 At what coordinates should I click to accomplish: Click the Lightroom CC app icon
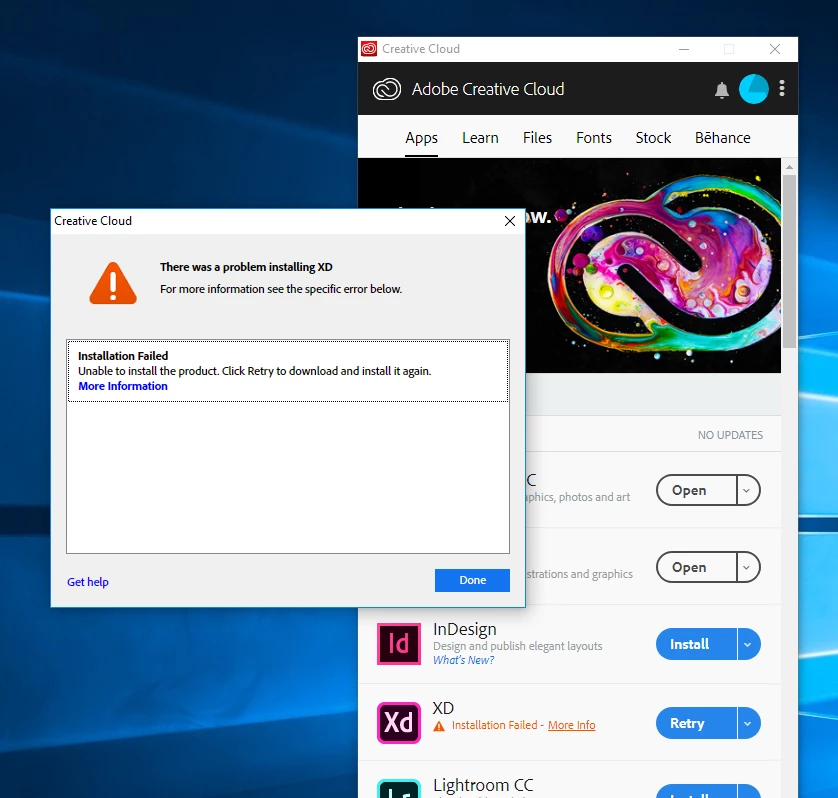pos(399,789)
